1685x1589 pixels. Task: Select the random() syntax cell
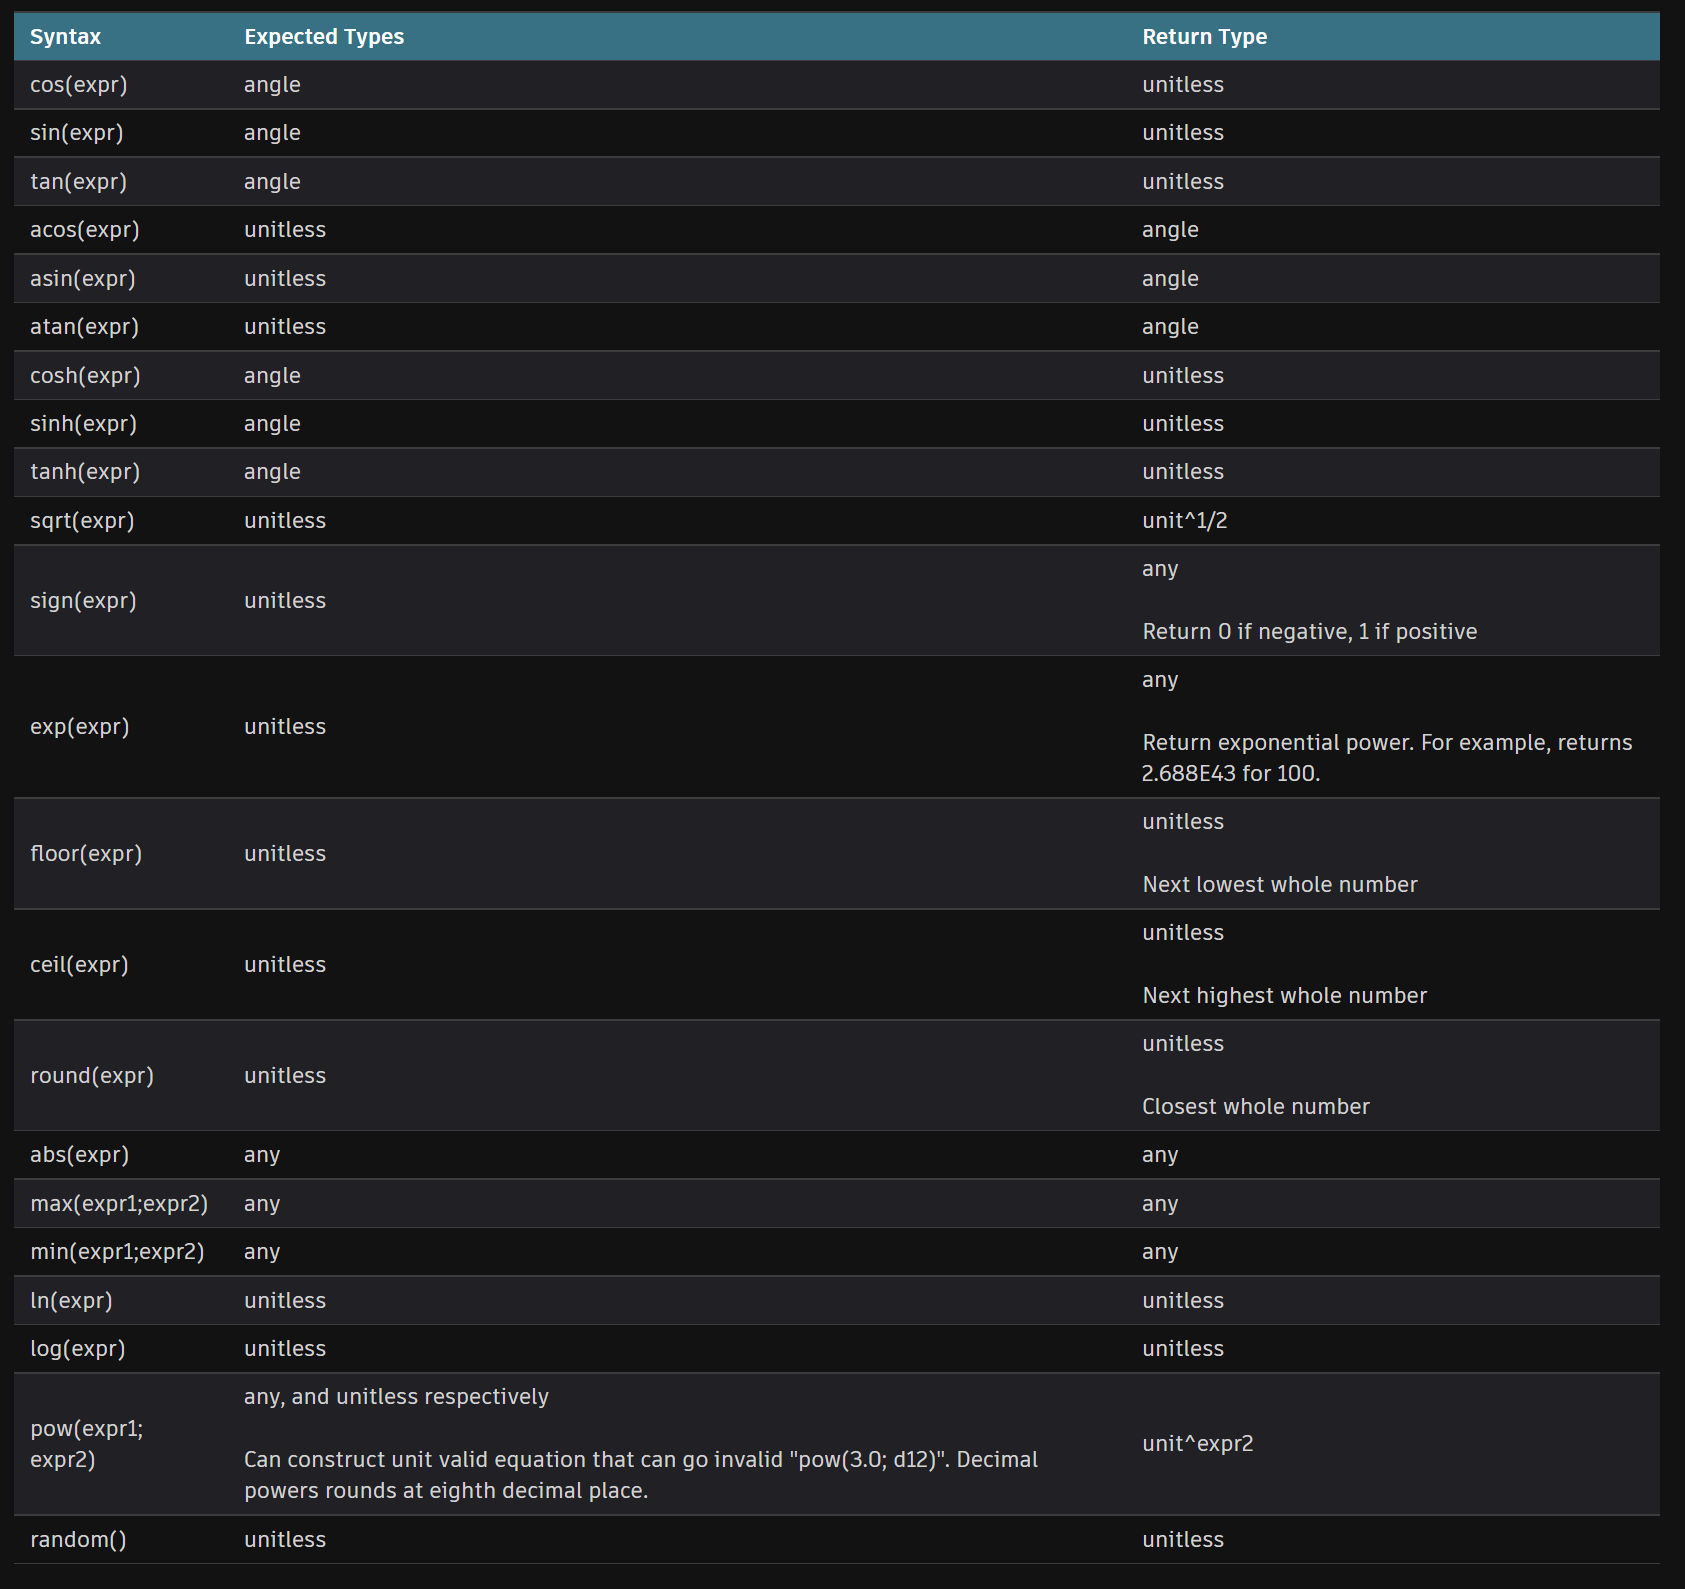point(78,1540)
